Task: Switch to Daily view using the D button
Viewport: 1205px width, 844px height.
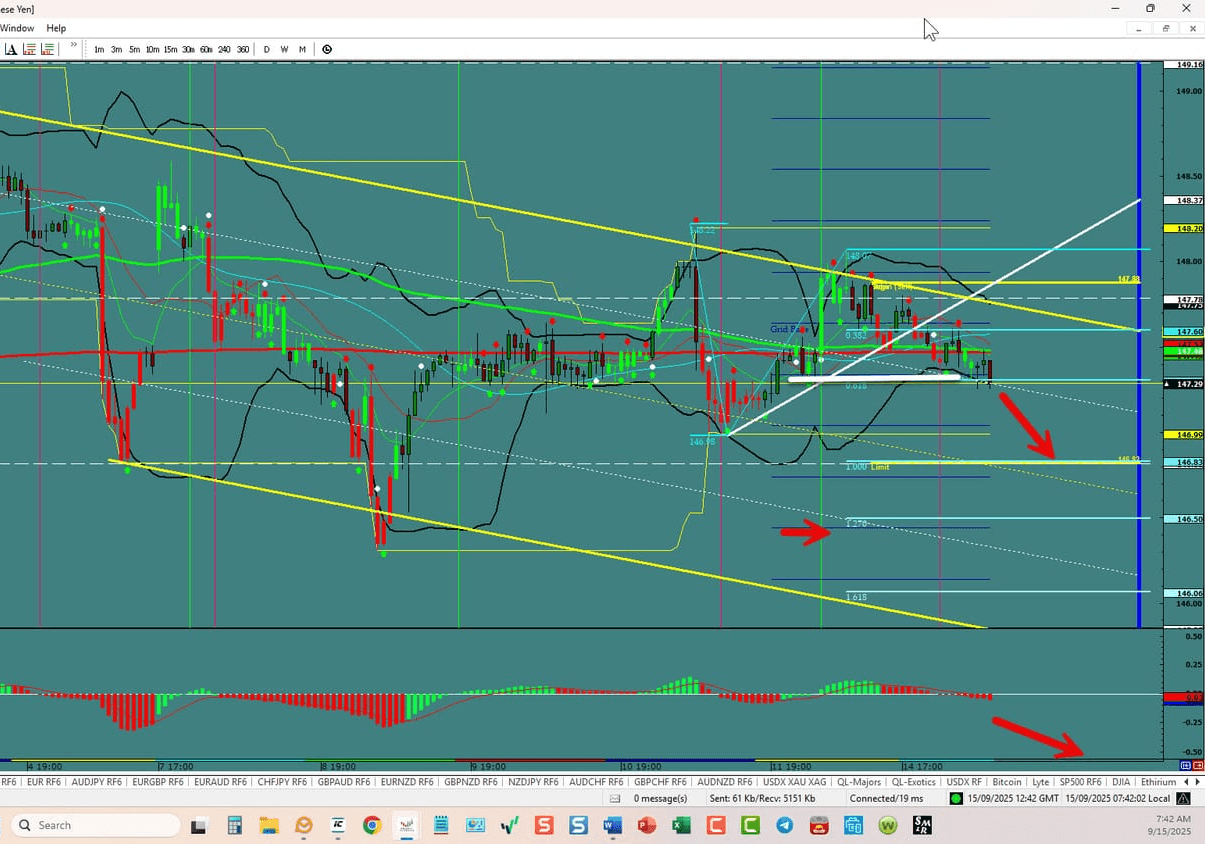Action: (x=266, y=48)
